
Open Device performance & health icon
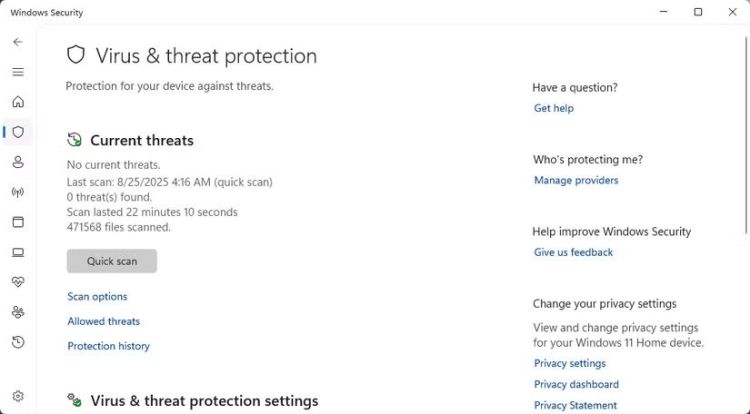click(x=18, y=282)
